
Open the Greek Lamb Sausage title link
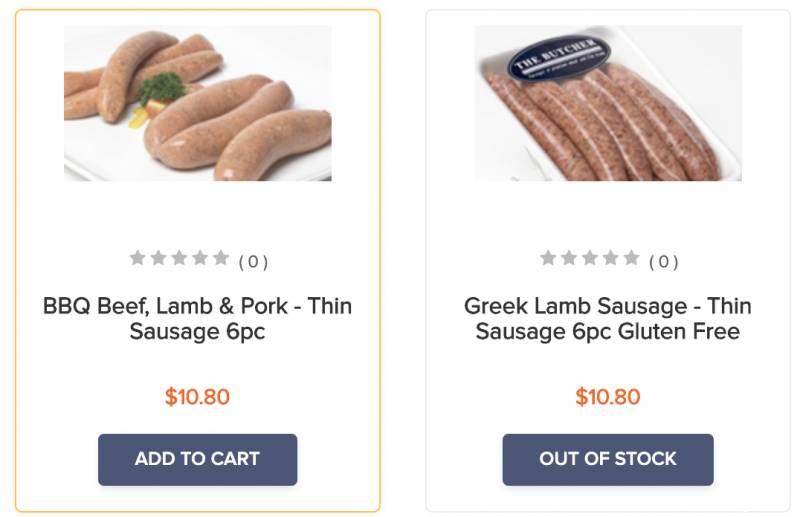pyautogui.click(x=608, y=318)
